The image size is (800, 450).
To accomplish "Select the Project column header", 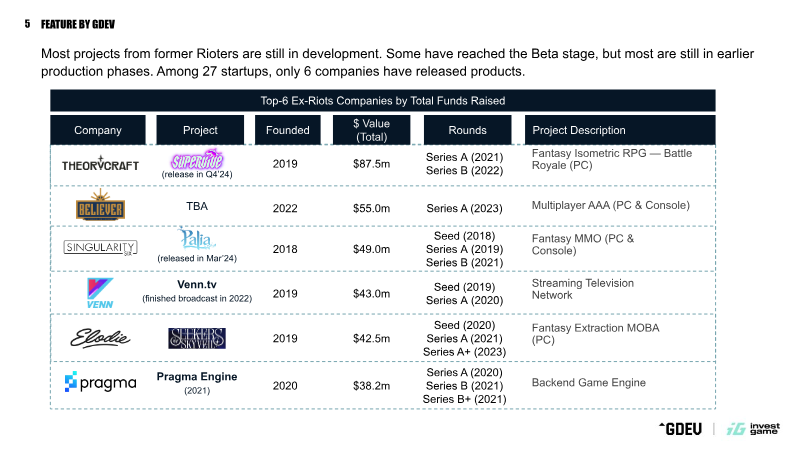I will click(x=200, y=130).
